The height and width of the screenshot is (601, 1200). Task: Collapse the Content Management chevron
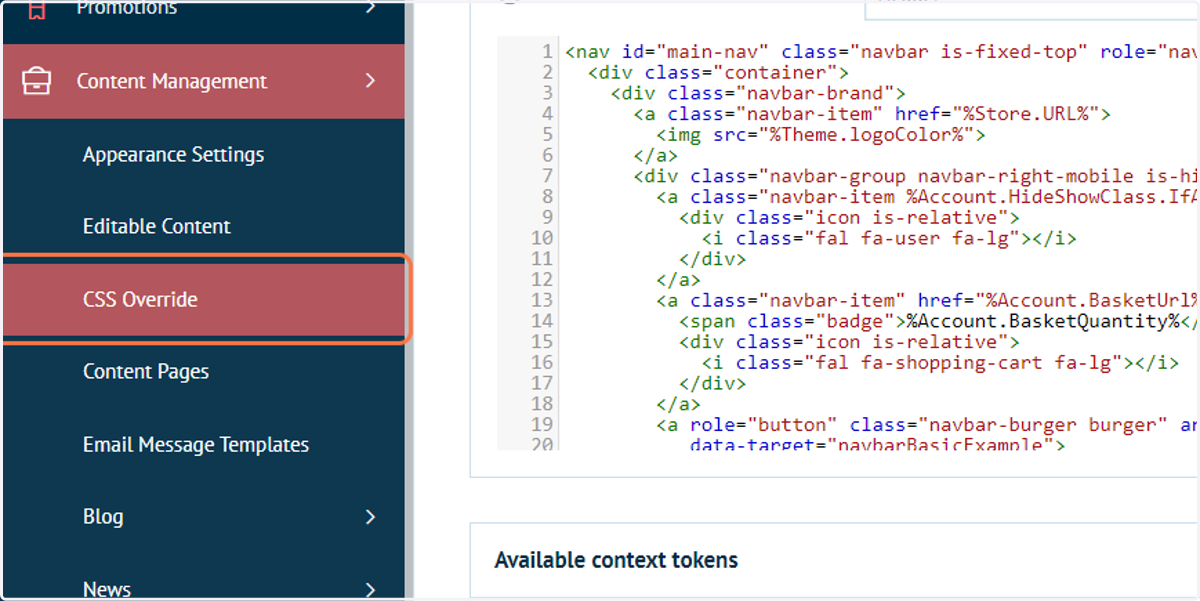click(x=370, y=80)
